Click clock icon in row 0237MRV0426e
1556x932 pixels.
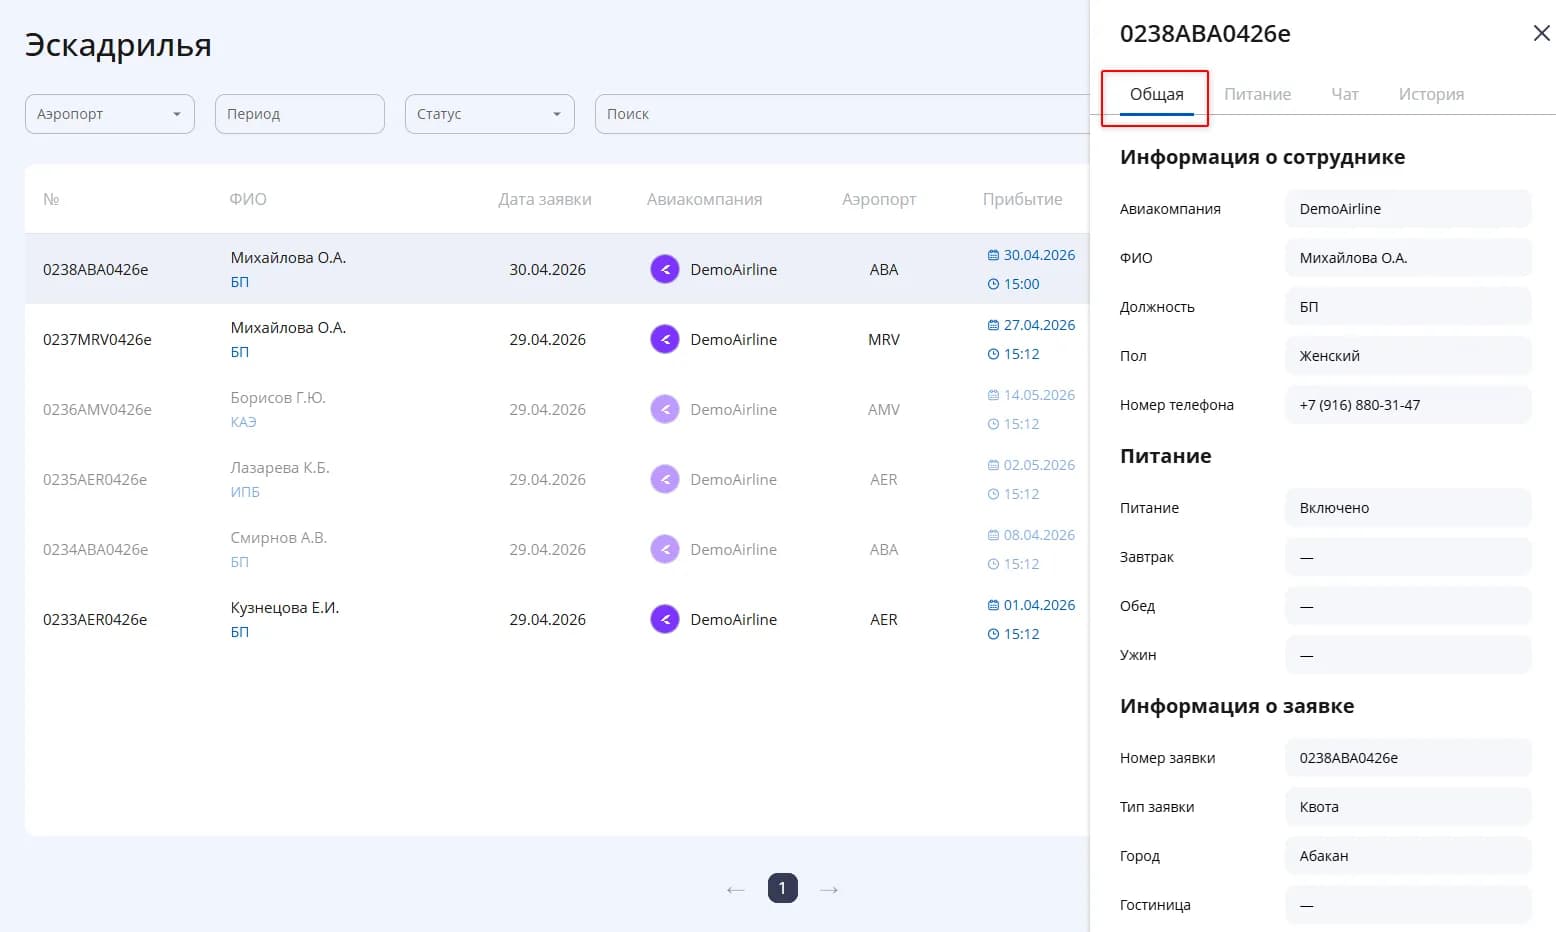coord(993,354)
